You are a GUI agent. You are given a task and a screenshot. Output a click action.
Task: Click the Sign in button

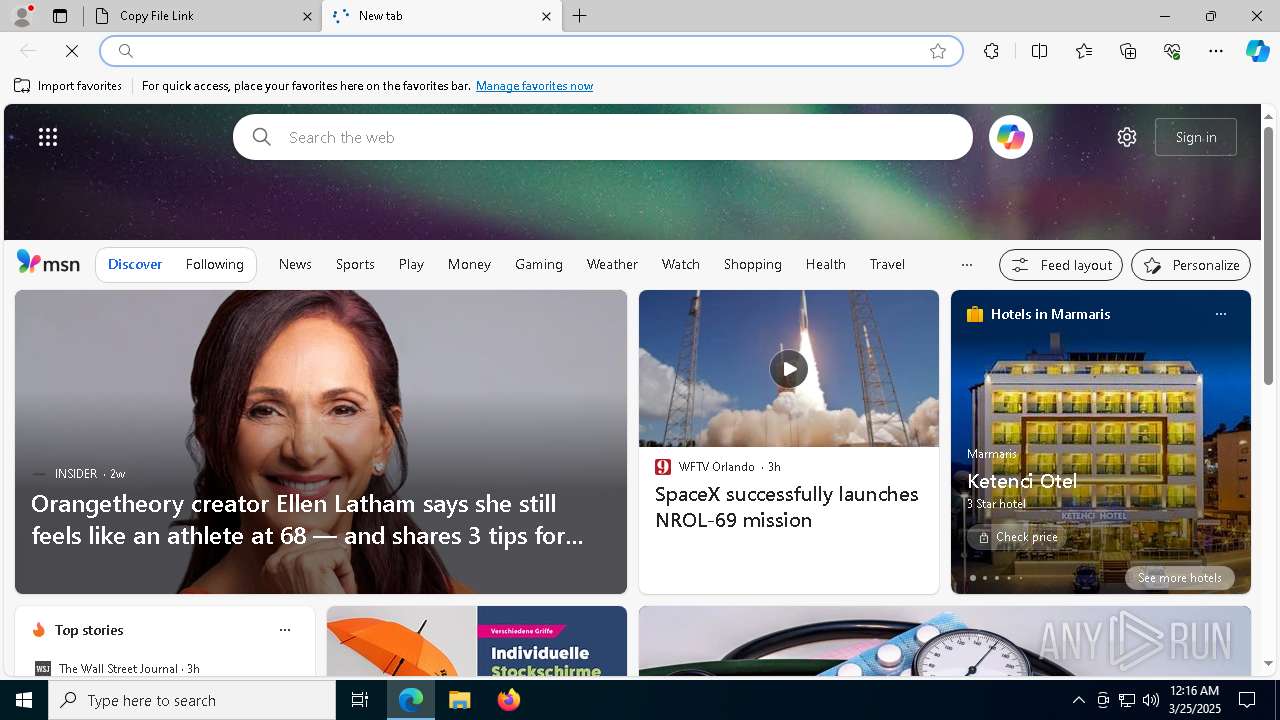tap(1196, 137)
